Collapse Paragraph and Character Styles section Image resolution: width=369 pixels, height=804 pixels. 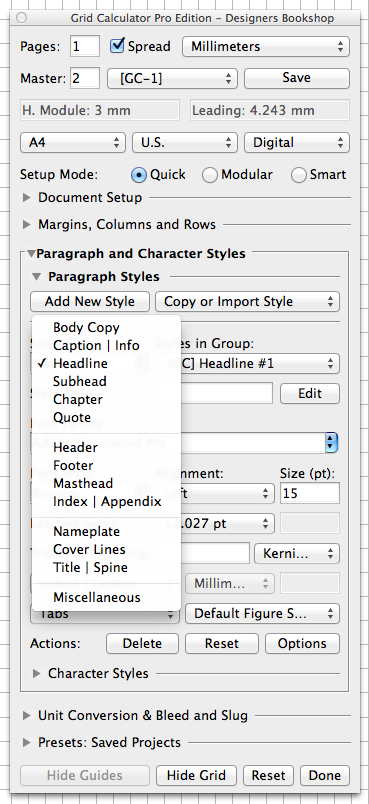[31, 254]
